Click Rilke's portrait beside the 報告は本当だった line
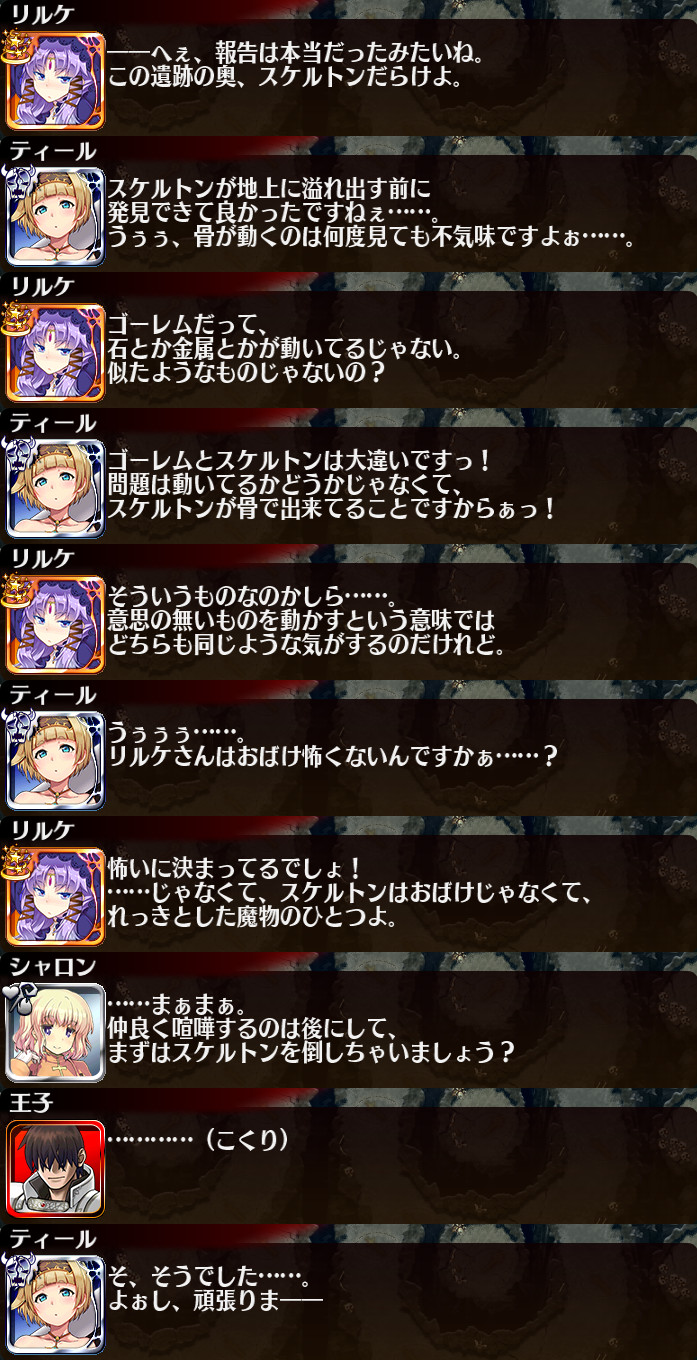Viewport: 697px width, 1360px height. [55, 80]
